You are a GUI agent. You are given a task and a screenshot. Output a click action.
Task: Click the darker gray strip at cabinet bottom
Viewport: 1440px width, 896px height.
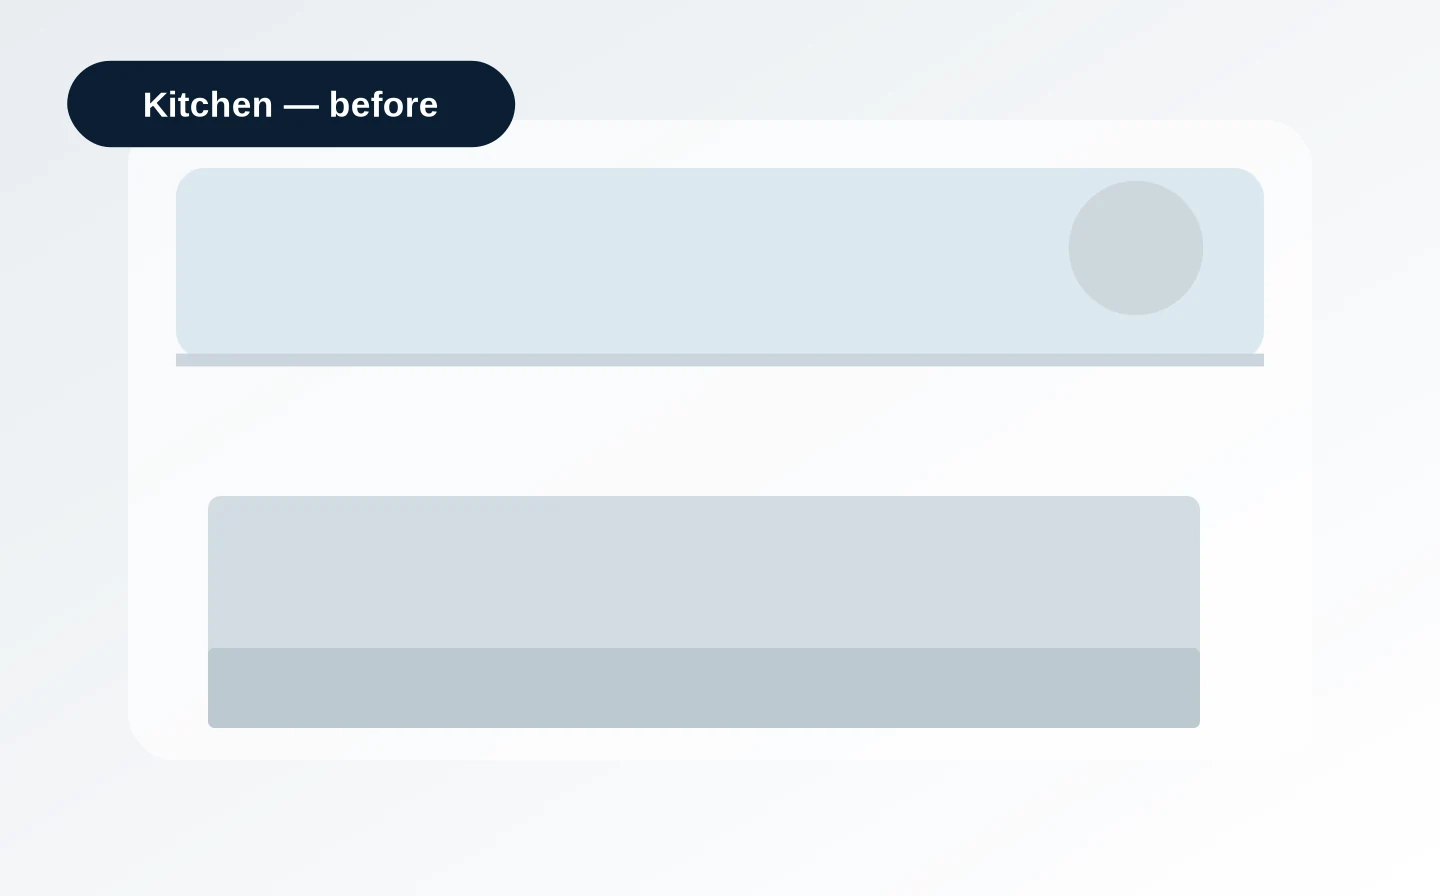click(704, 688)
